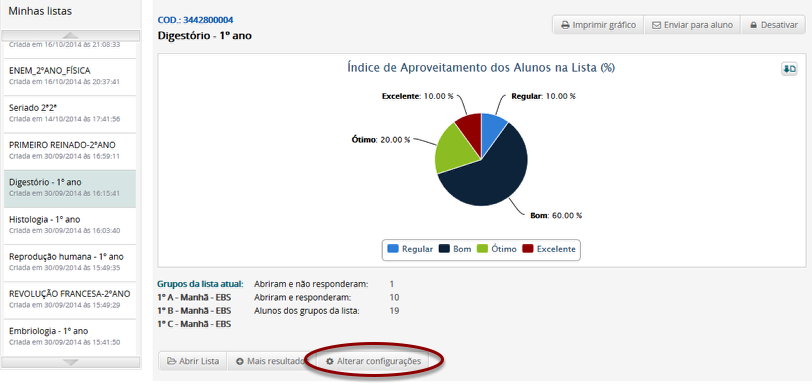Select the REVOLUÇÃO FRANCESA-2ºANO list
812x384 pixels.
pos(70,300)
